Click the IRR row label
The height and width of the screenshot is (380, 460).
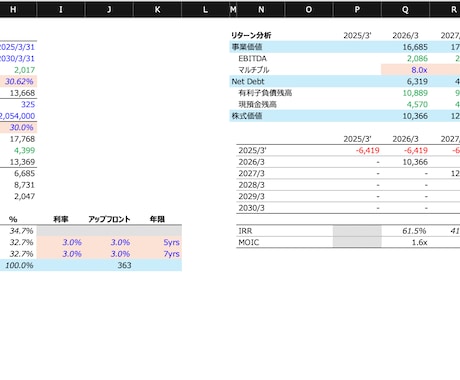pos(245,231)
